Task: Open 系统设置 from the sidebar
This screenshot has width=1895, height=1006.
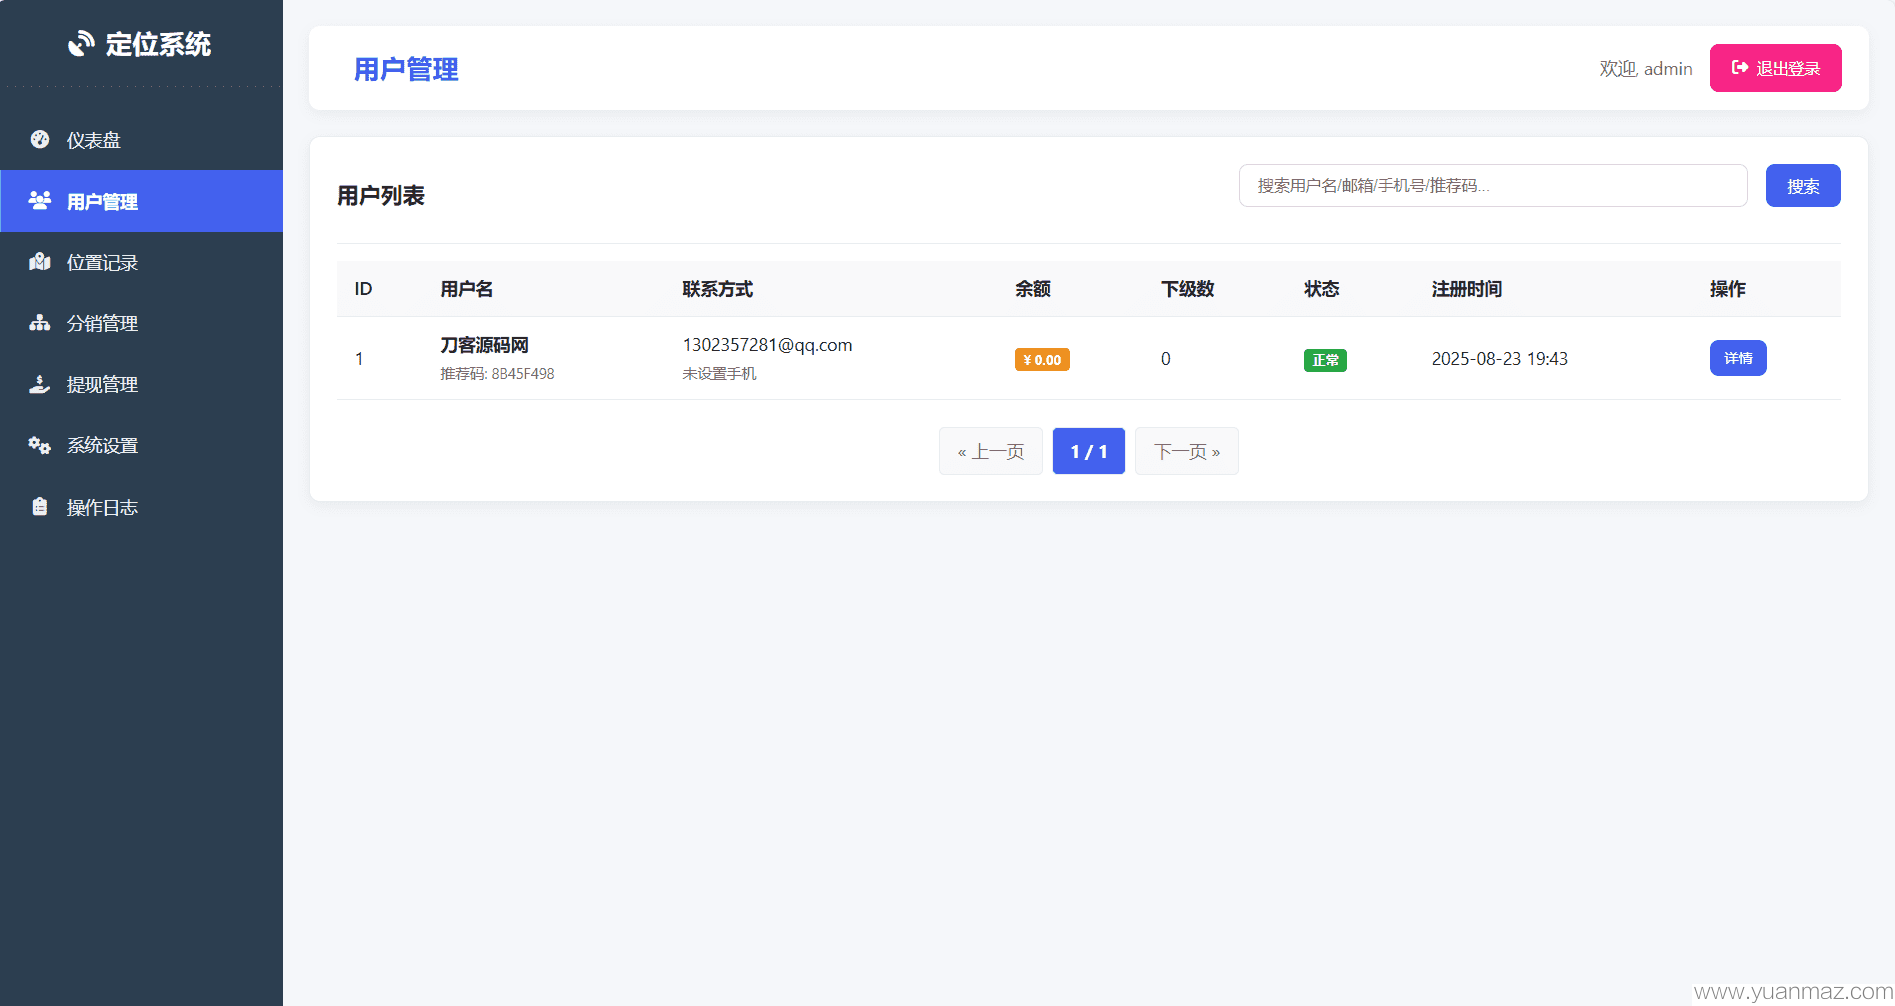Action: pyautogui.click(x=141, y=445)
